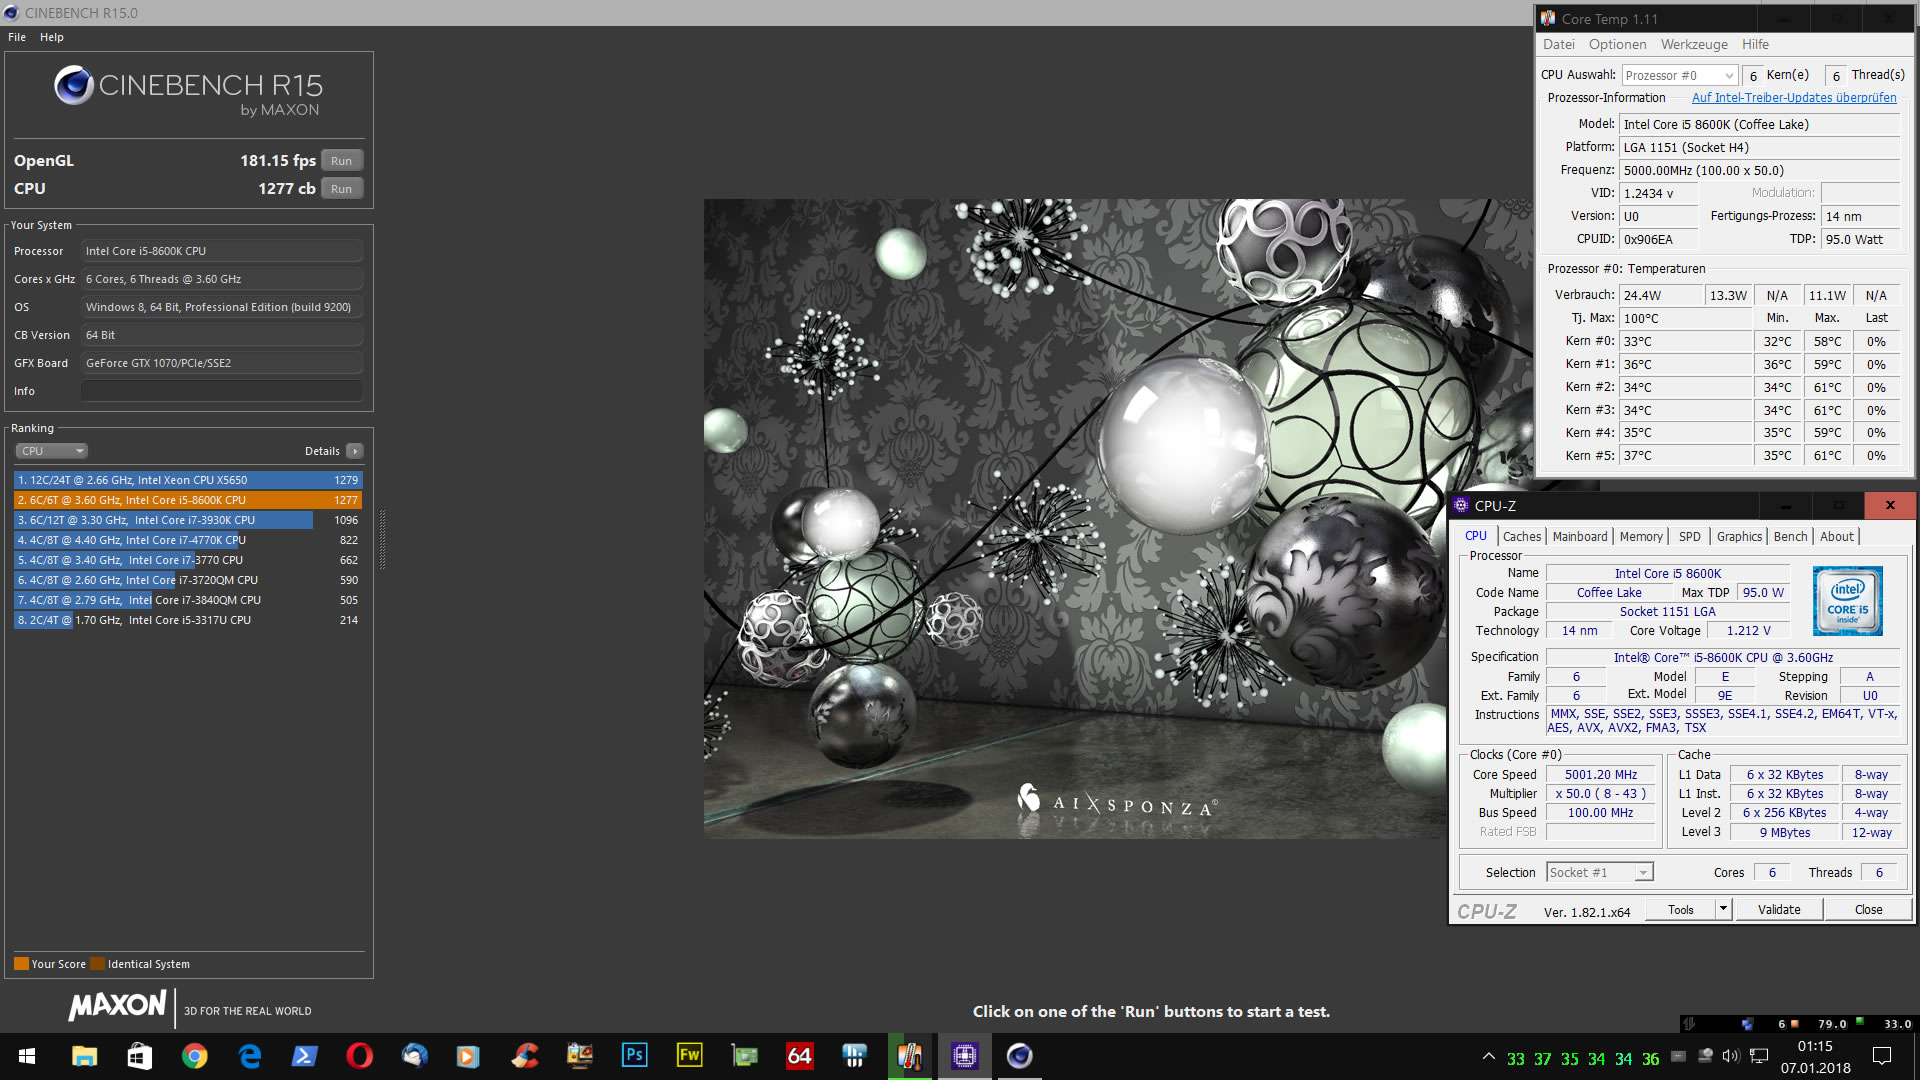Open the Prozessor #0 combo box
The width and height of the screenshot is (1920, 1080).
point(1679,76)
